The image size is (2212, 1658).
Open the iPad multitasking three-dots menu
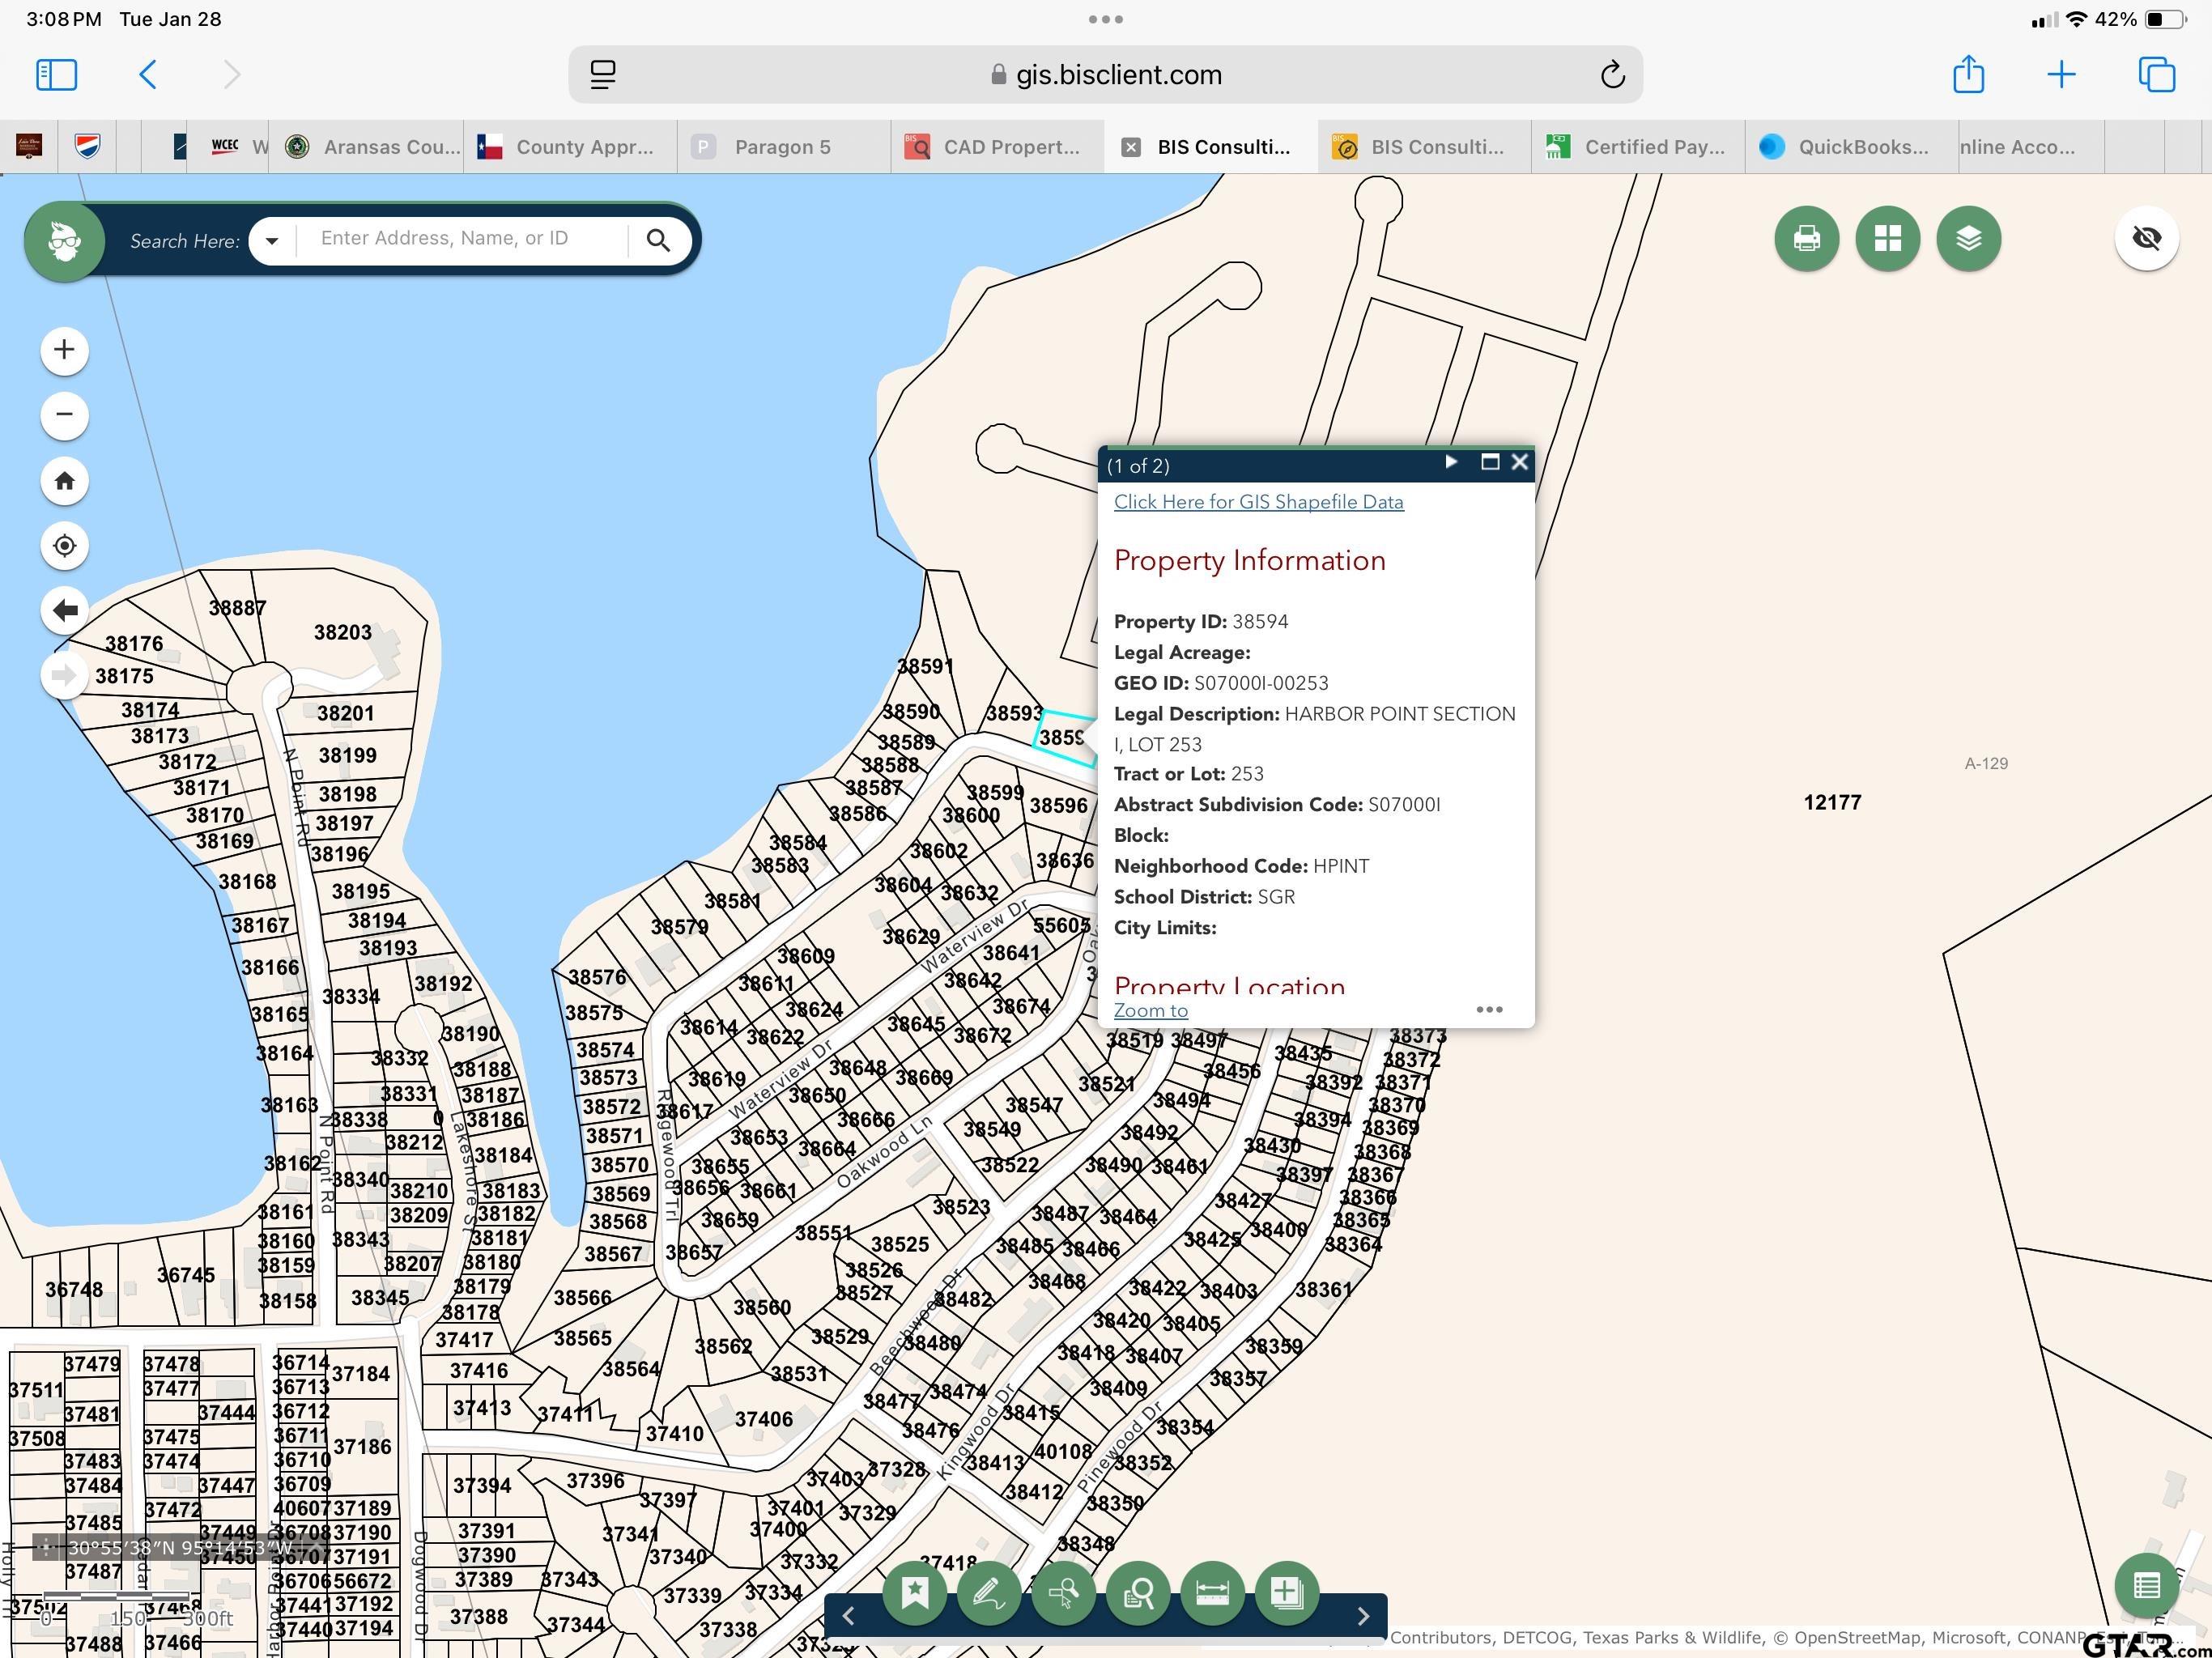point(1105,19)
